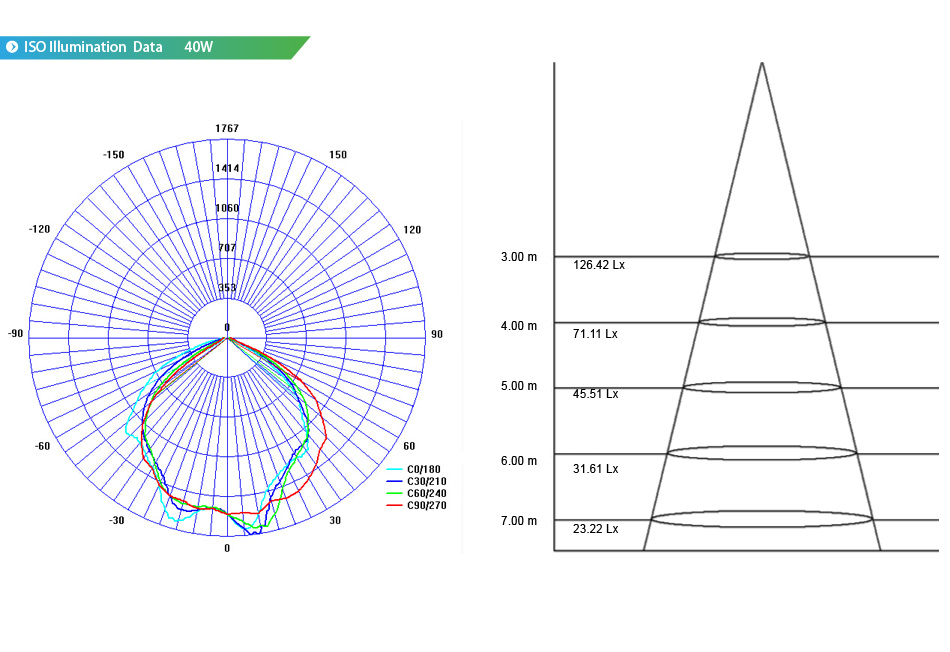The height and width of the screenshot is (652, 950).
Task: Click the 707 ring value label
Action: click(x=227, y=247)
